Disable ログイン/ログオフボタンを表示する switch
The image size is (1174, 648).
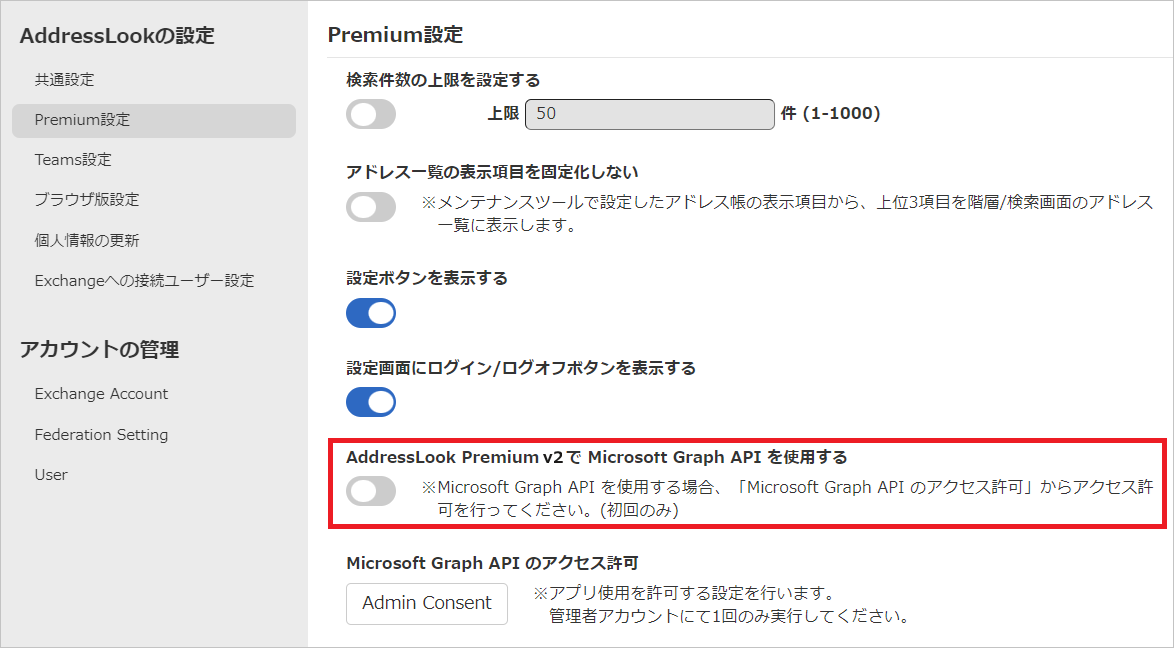pyautogui.click(x=371, y=402)
